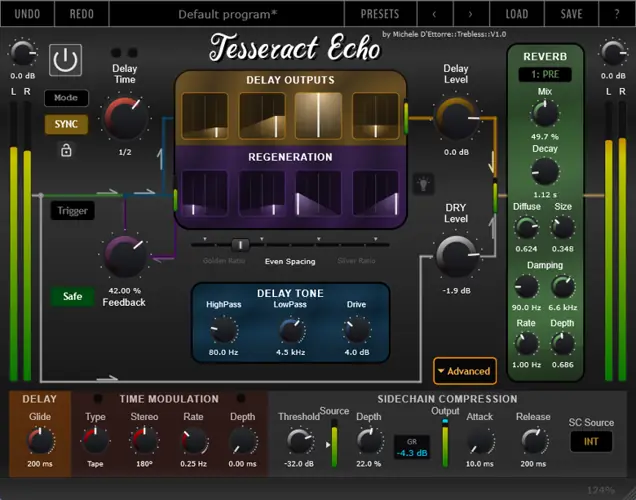Toggle the left Time Modulation LED
Image resolution: width=636 pixels, height=500 pixels.
click(98, 399)
